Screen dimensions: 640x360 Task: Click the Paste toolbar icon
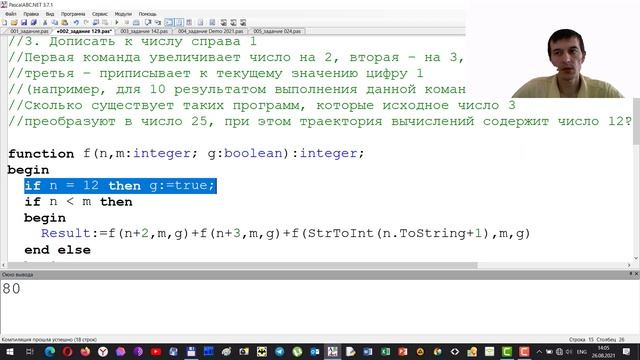pos(64,22)
